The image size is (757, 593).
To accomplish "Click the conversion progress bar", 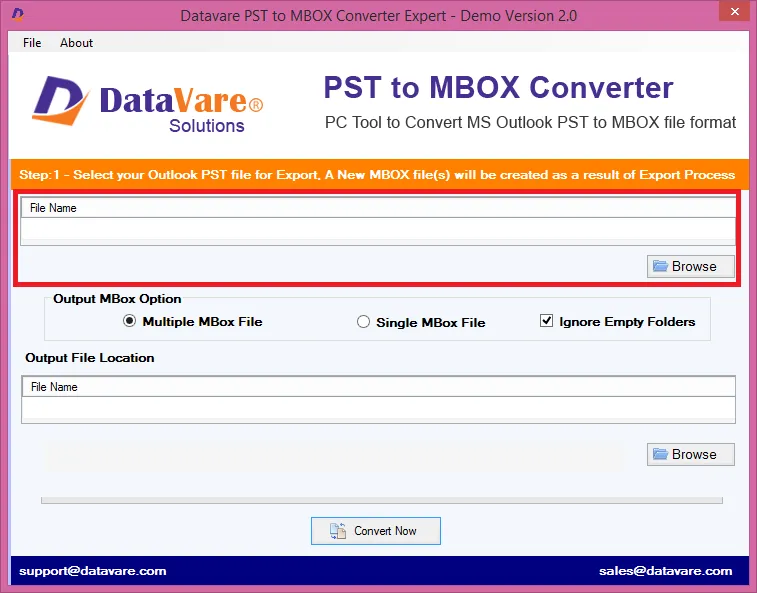I will (x=382, y=500).
